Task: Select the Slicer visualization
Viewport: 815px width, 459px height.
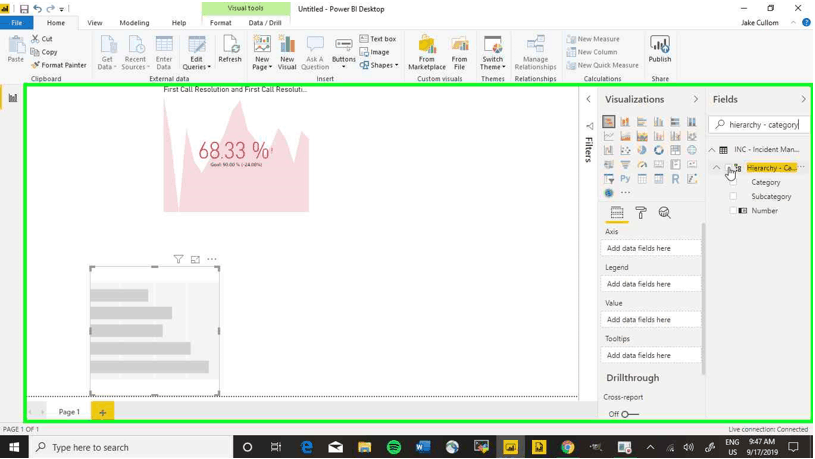Action: pos(609,179)
